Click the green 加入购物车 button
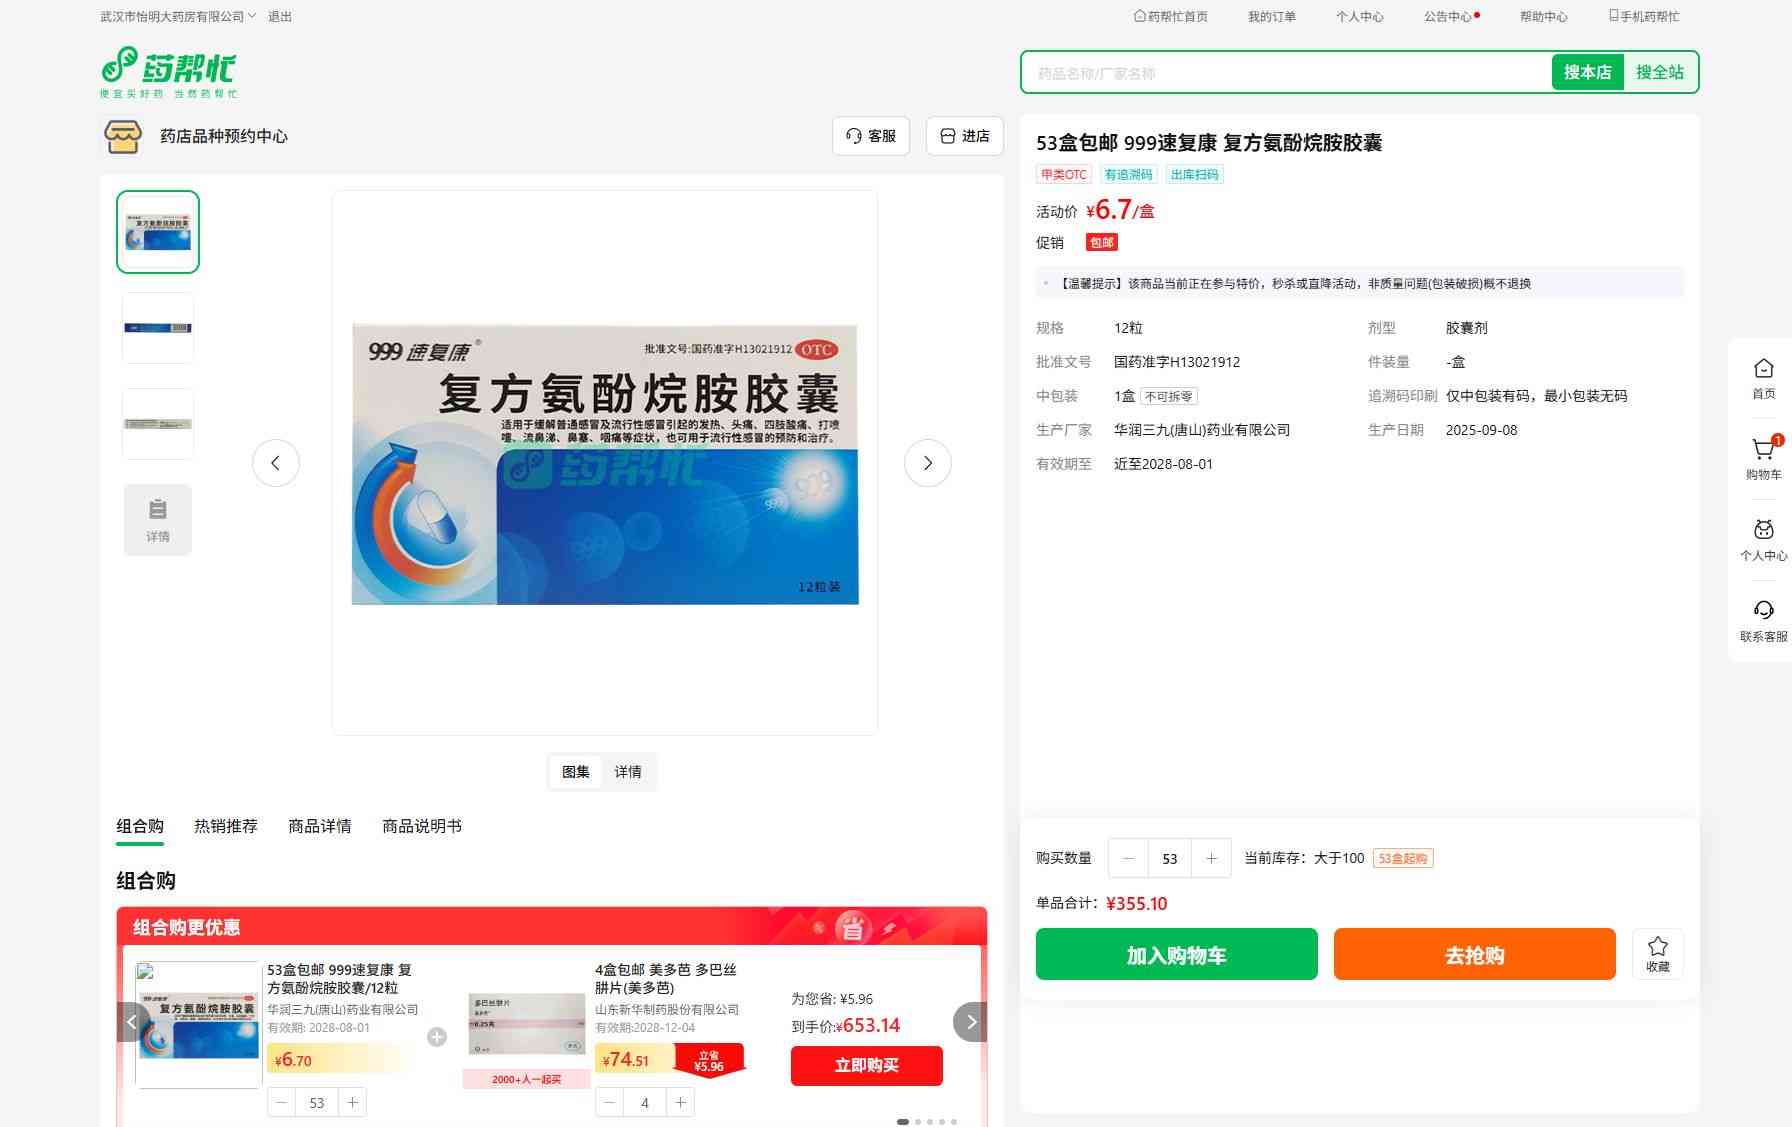The height and width of the screenshot is (1127, 1792). (1176, 954)
